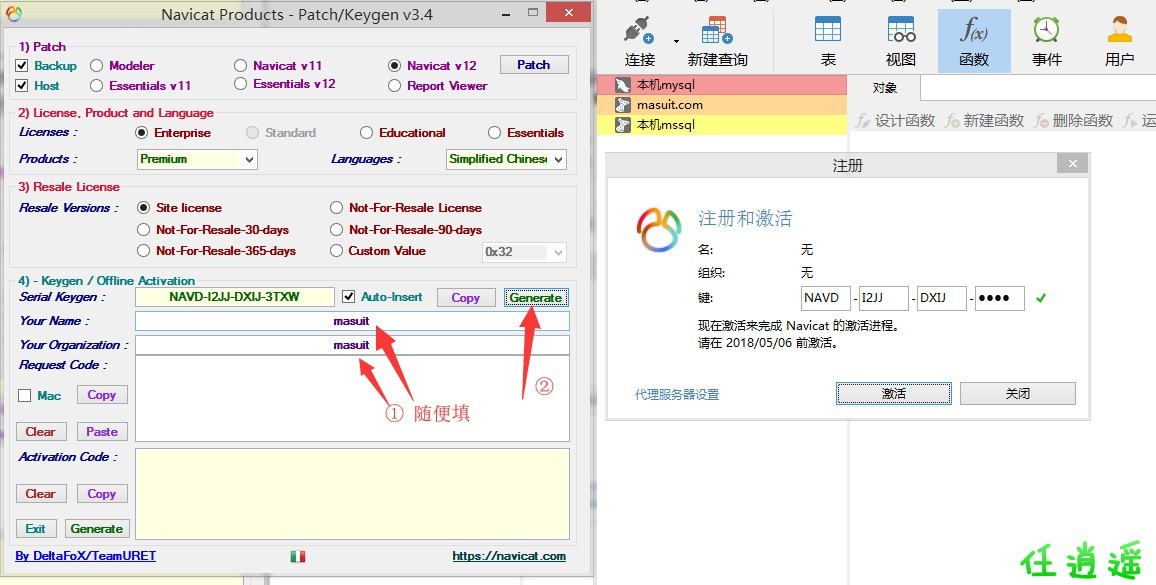This screenshot has height=585, width=1156.
Task: Expand the arrow beside the 连接 button
Action: (676, 41)
